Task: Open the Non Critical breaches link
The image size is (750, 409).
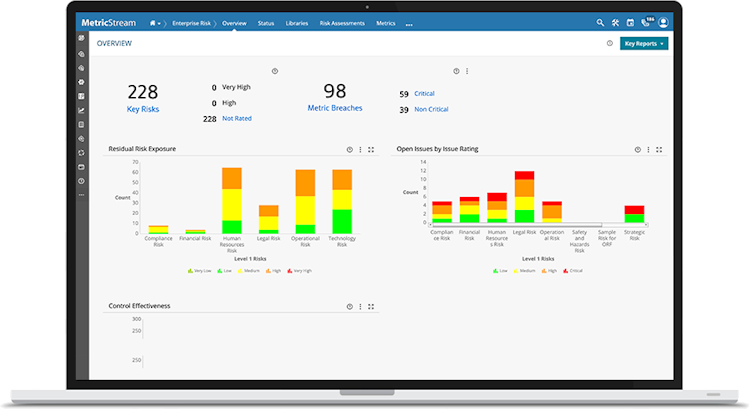Action: (431, 109)
